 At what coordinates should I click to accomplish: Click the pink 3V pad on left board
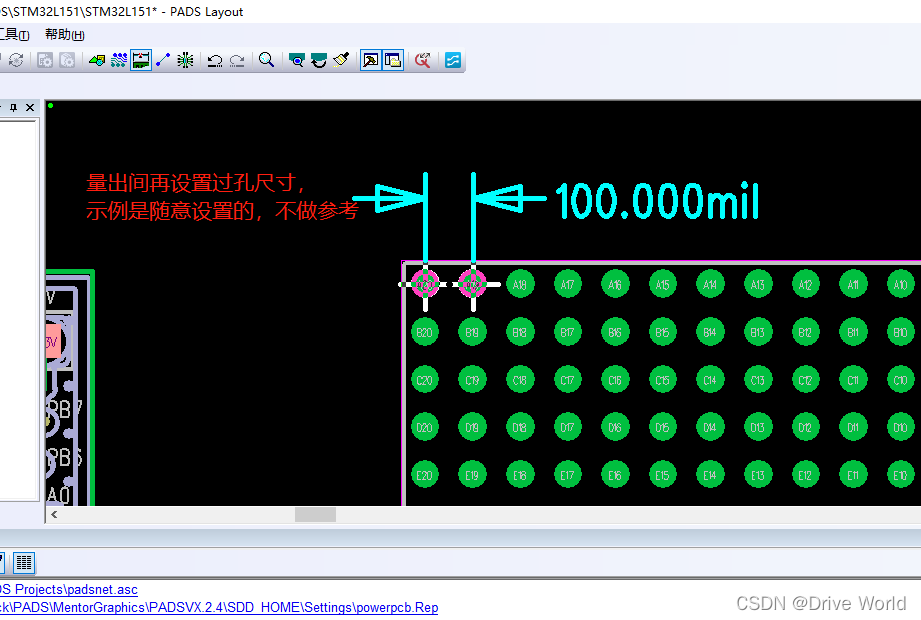(x=52, y=342)
